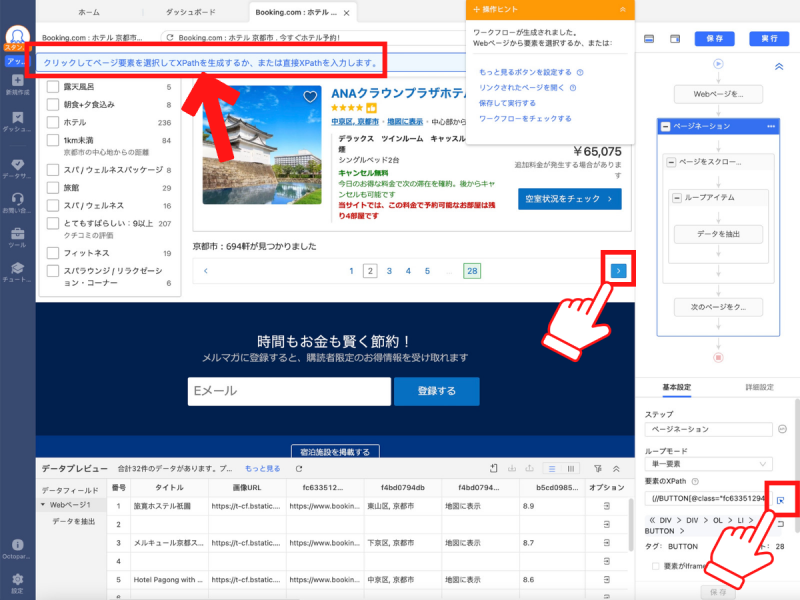Save the ANA hotel with heart icon
800x600 pixels.
pos(310,96)
